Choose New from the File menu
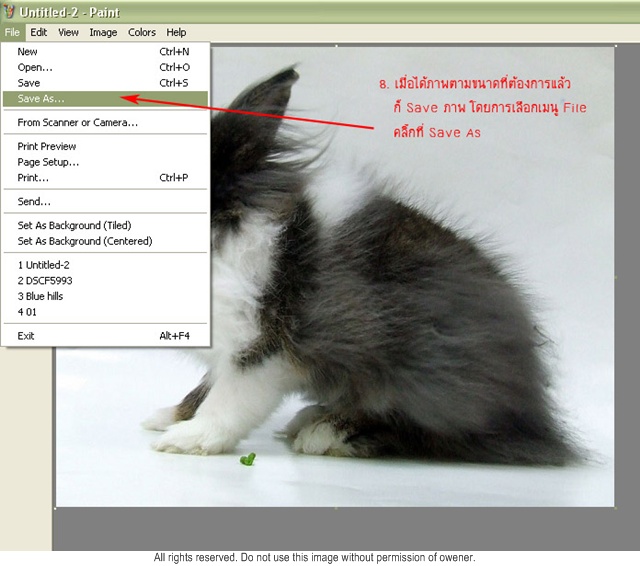The width and height of the screenshot is (640, 566). tap(105, 52)
